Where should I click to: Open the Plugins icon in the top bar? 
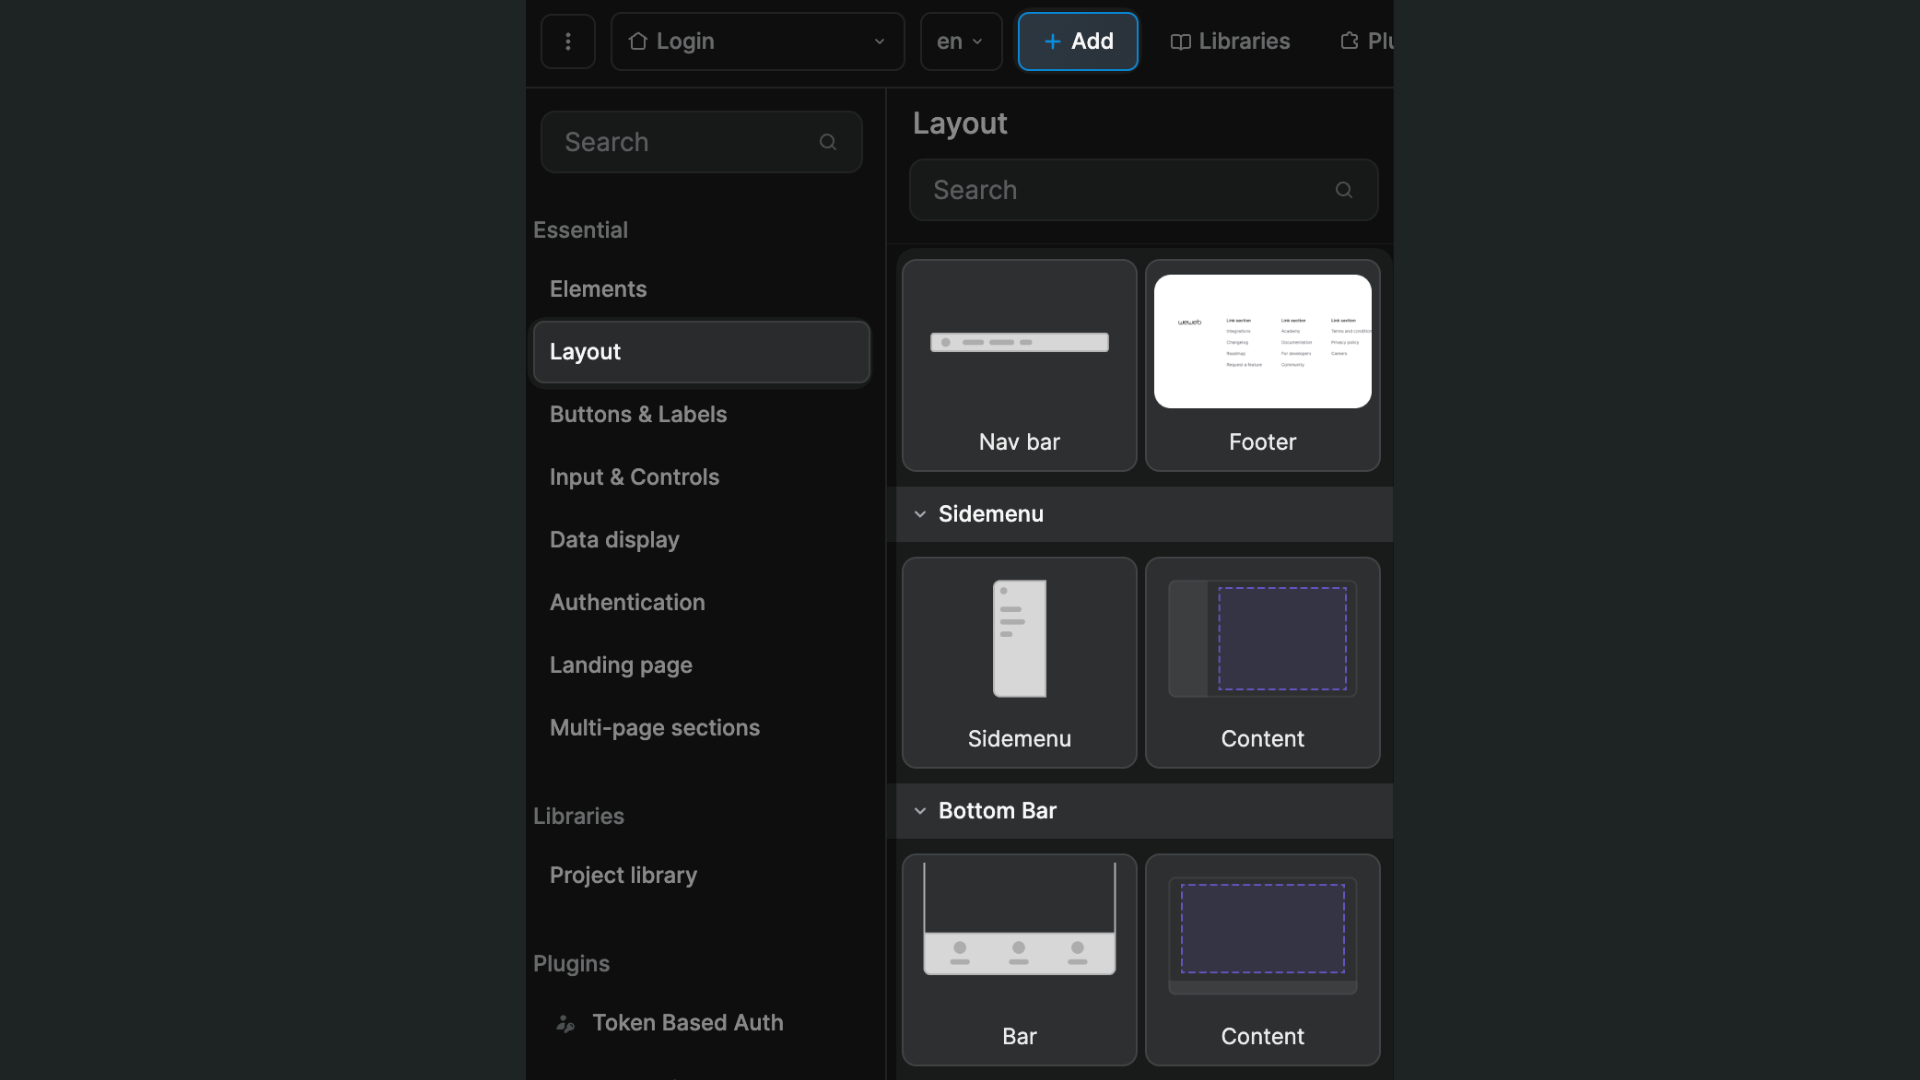[x=1347, y=40]
